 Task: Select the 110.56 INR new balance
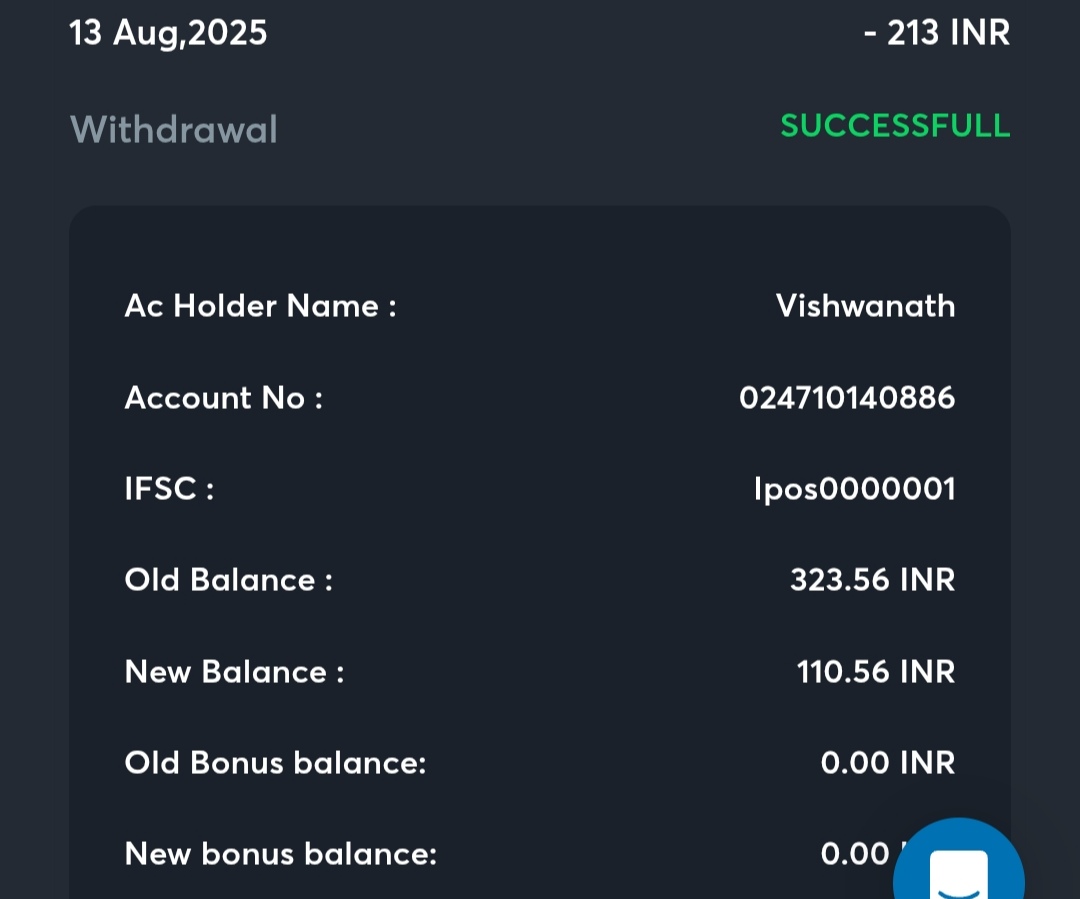876,672
